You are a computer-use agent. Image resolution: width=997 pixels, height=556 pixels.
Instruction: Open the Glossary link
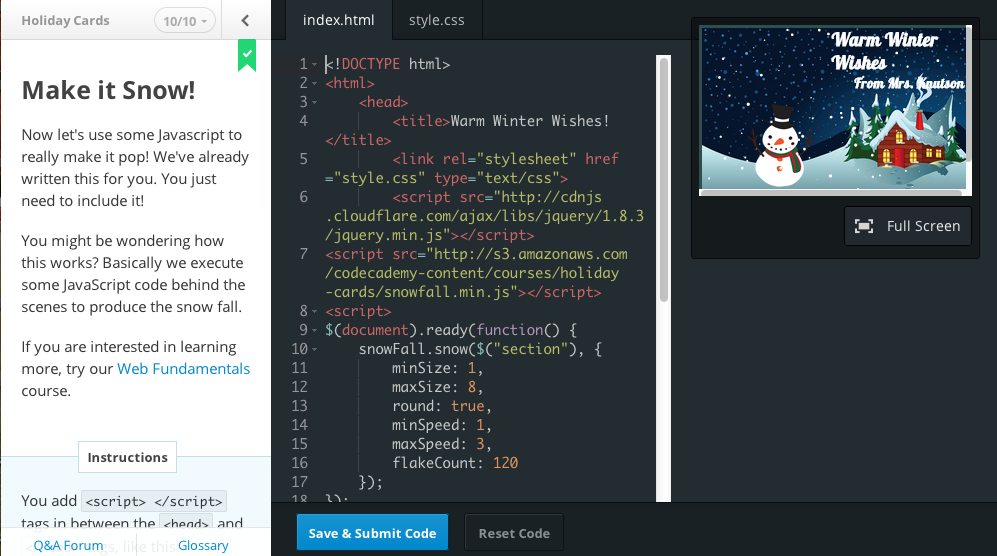203,546
